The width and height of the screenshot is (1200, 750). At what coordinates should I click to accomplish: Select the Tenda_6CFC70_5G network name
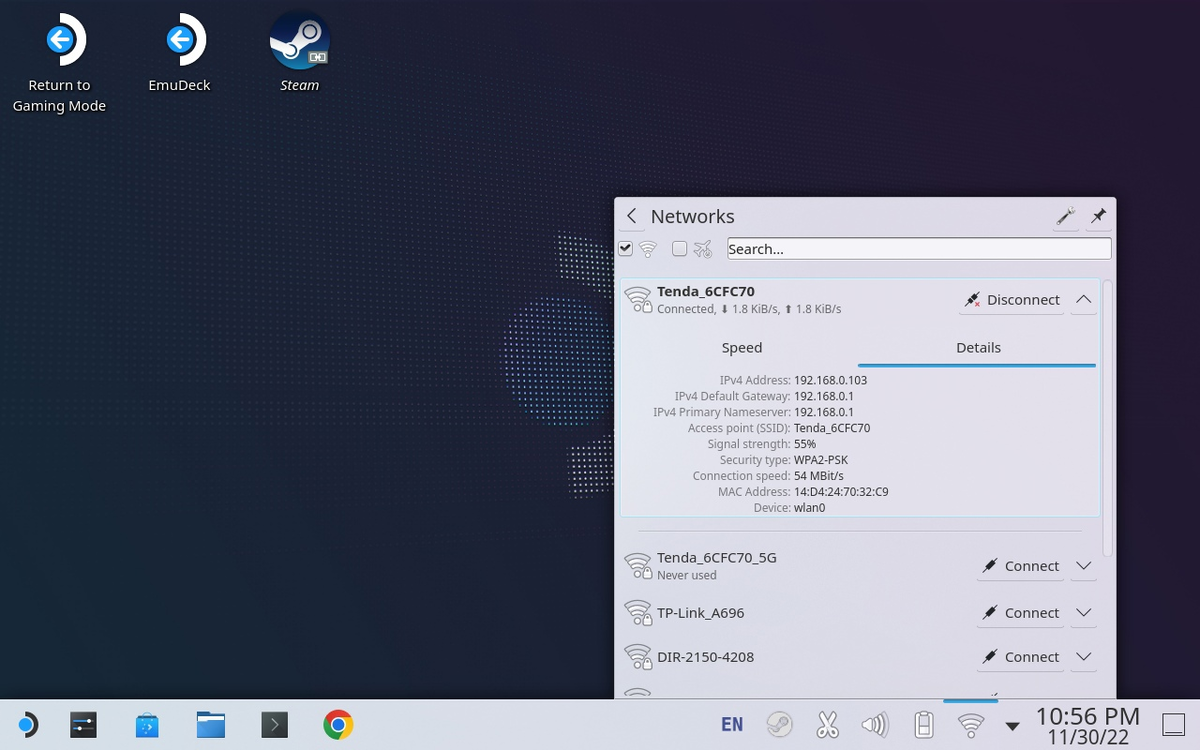click(x=717, y=557)
